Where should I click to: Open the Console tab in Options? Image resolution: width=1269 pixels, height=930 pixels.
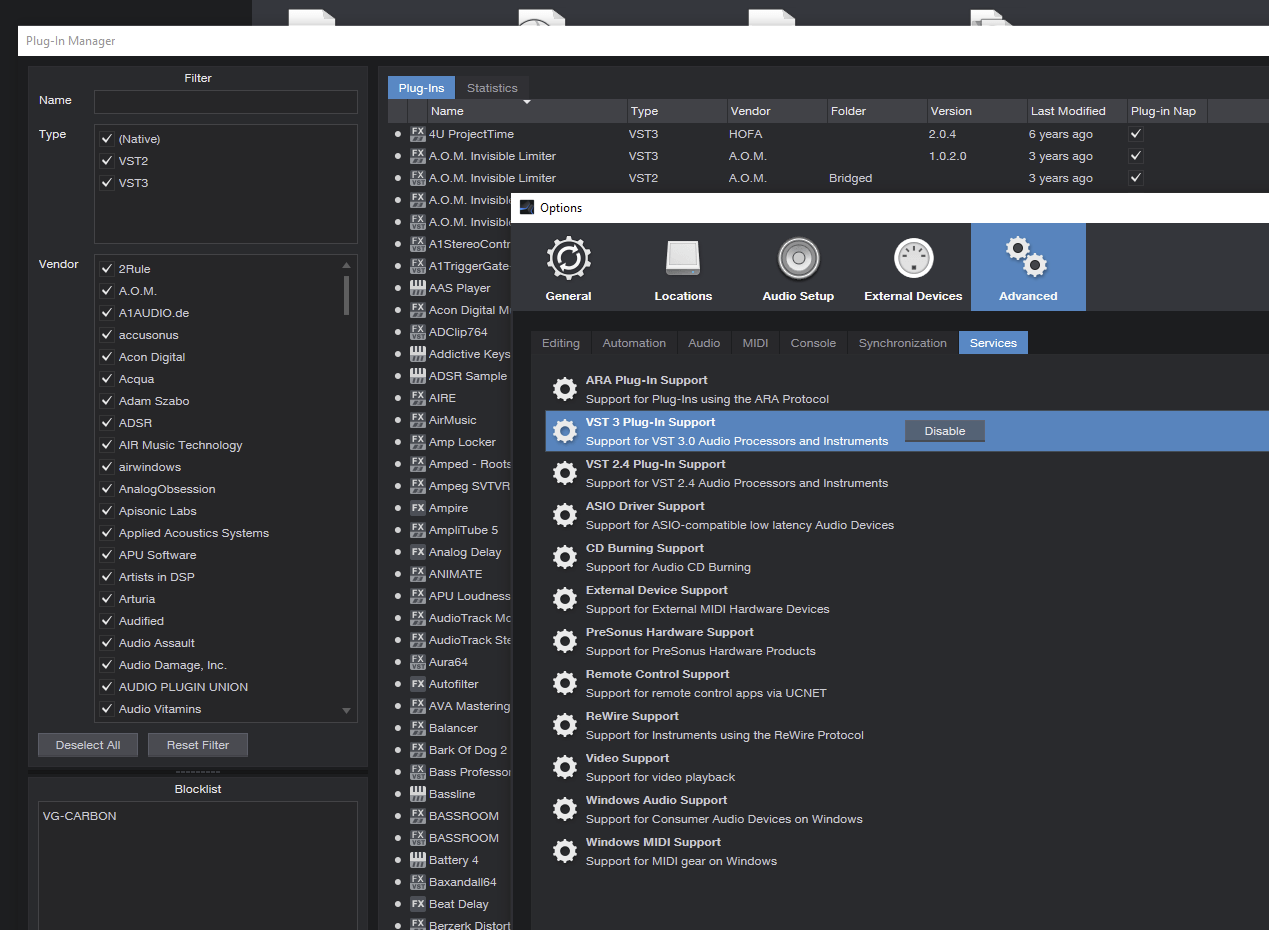813,343
